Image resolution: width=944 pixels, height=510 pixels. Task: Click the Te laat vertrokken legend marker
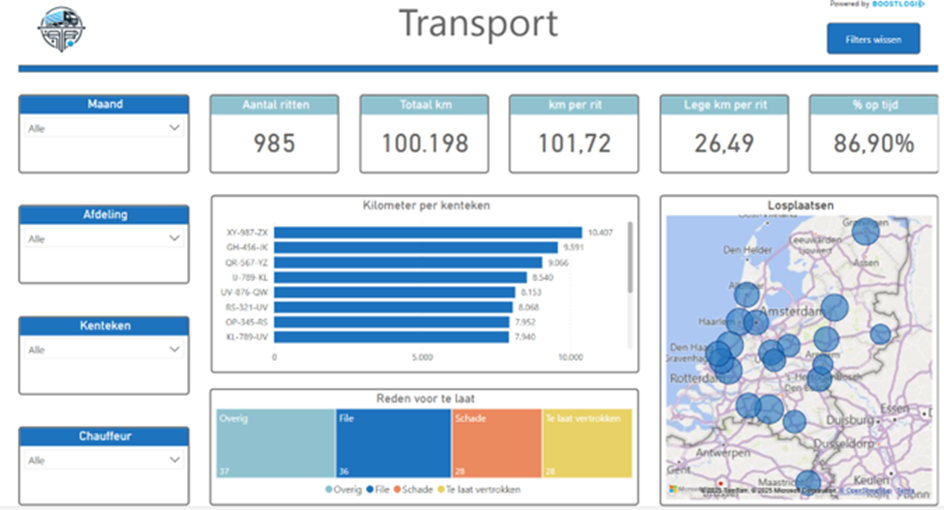click(441, 490)
